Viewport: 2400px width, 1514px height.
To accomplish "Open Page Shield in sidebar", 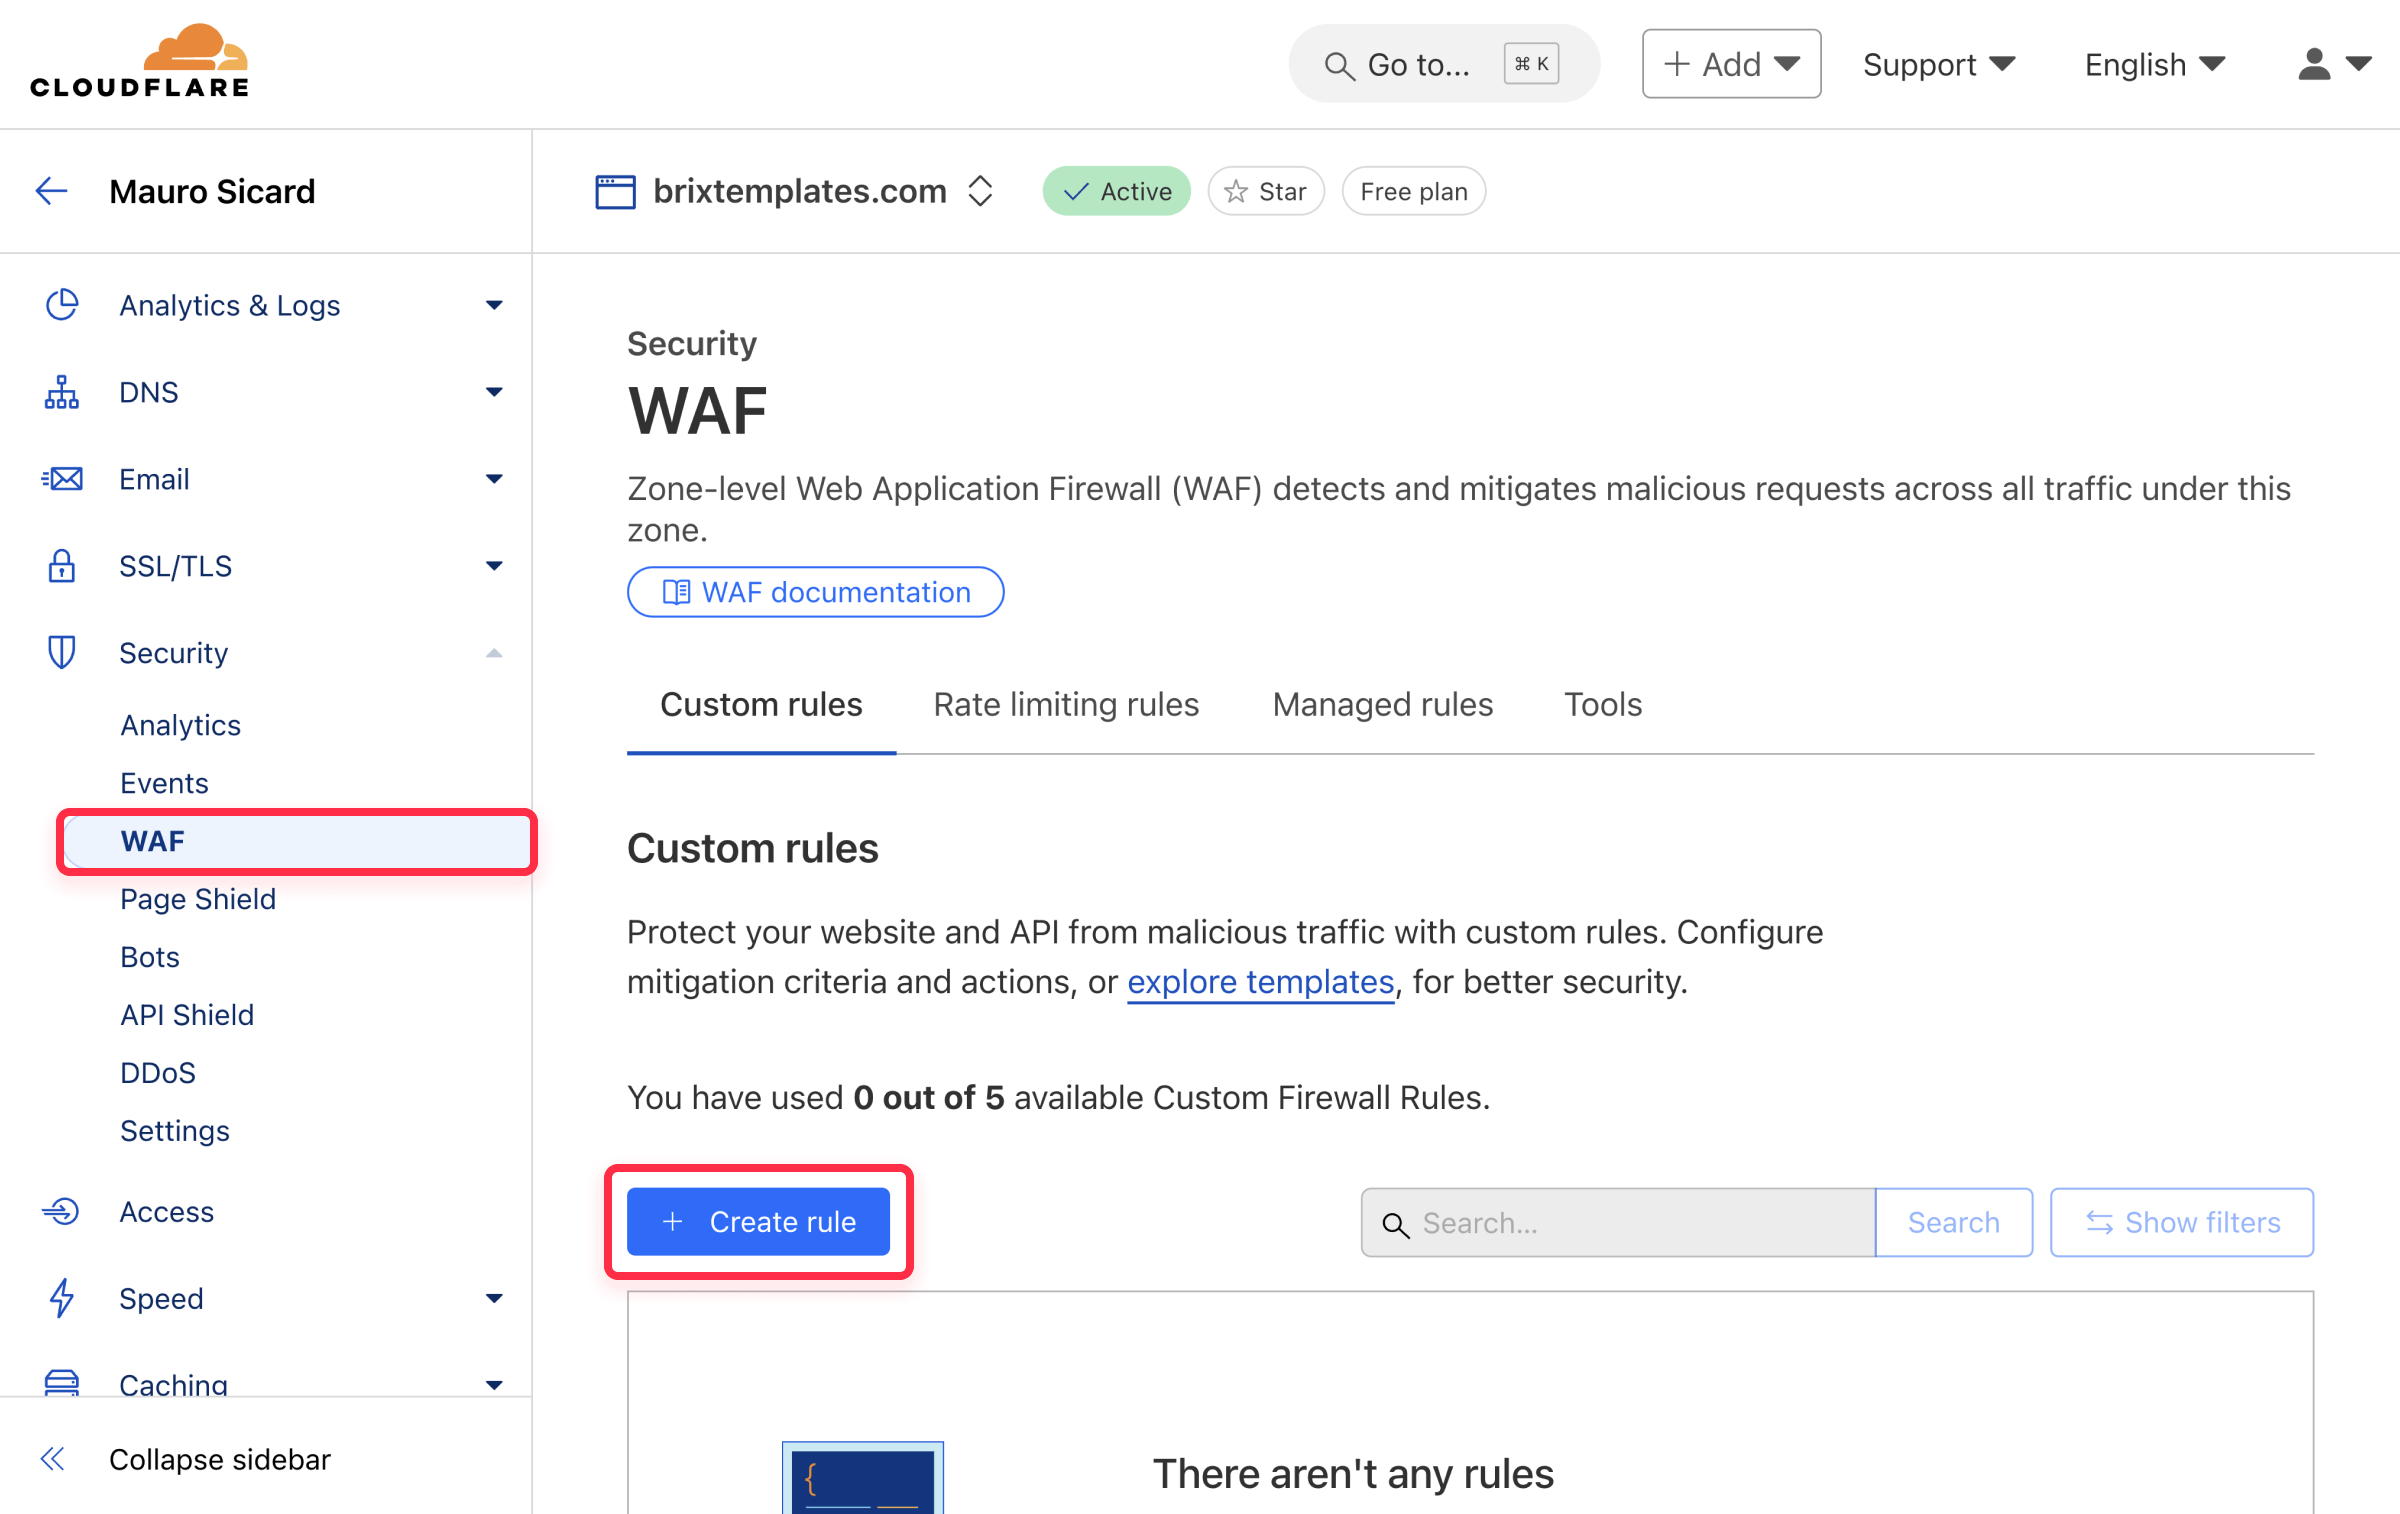I will tap(198, 899).
